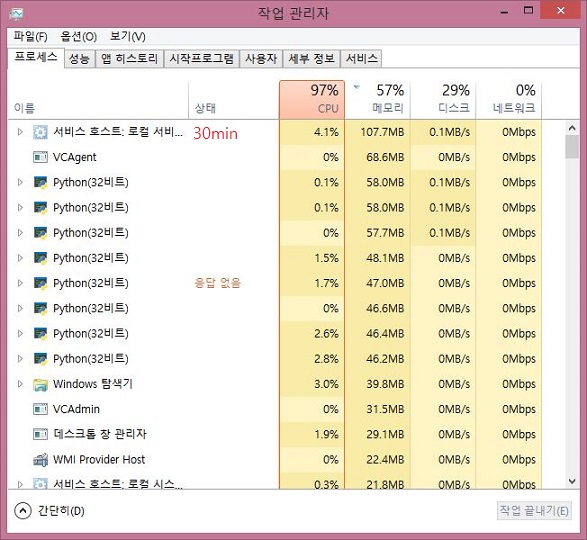Select the WMI Provider Host name
The image size is (587, 540).
[x=99, y=459]
